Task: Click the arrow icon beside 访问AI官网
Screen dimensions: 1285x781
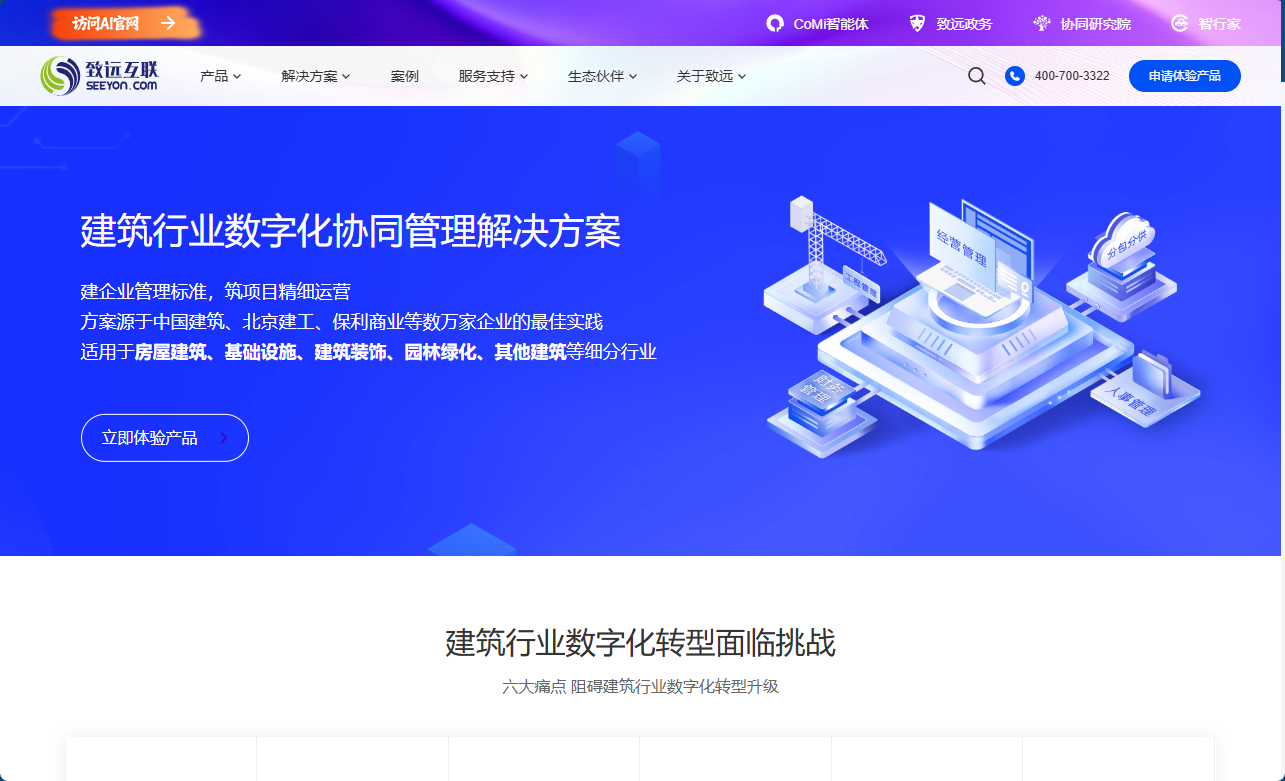Action: tap(168, 23)
